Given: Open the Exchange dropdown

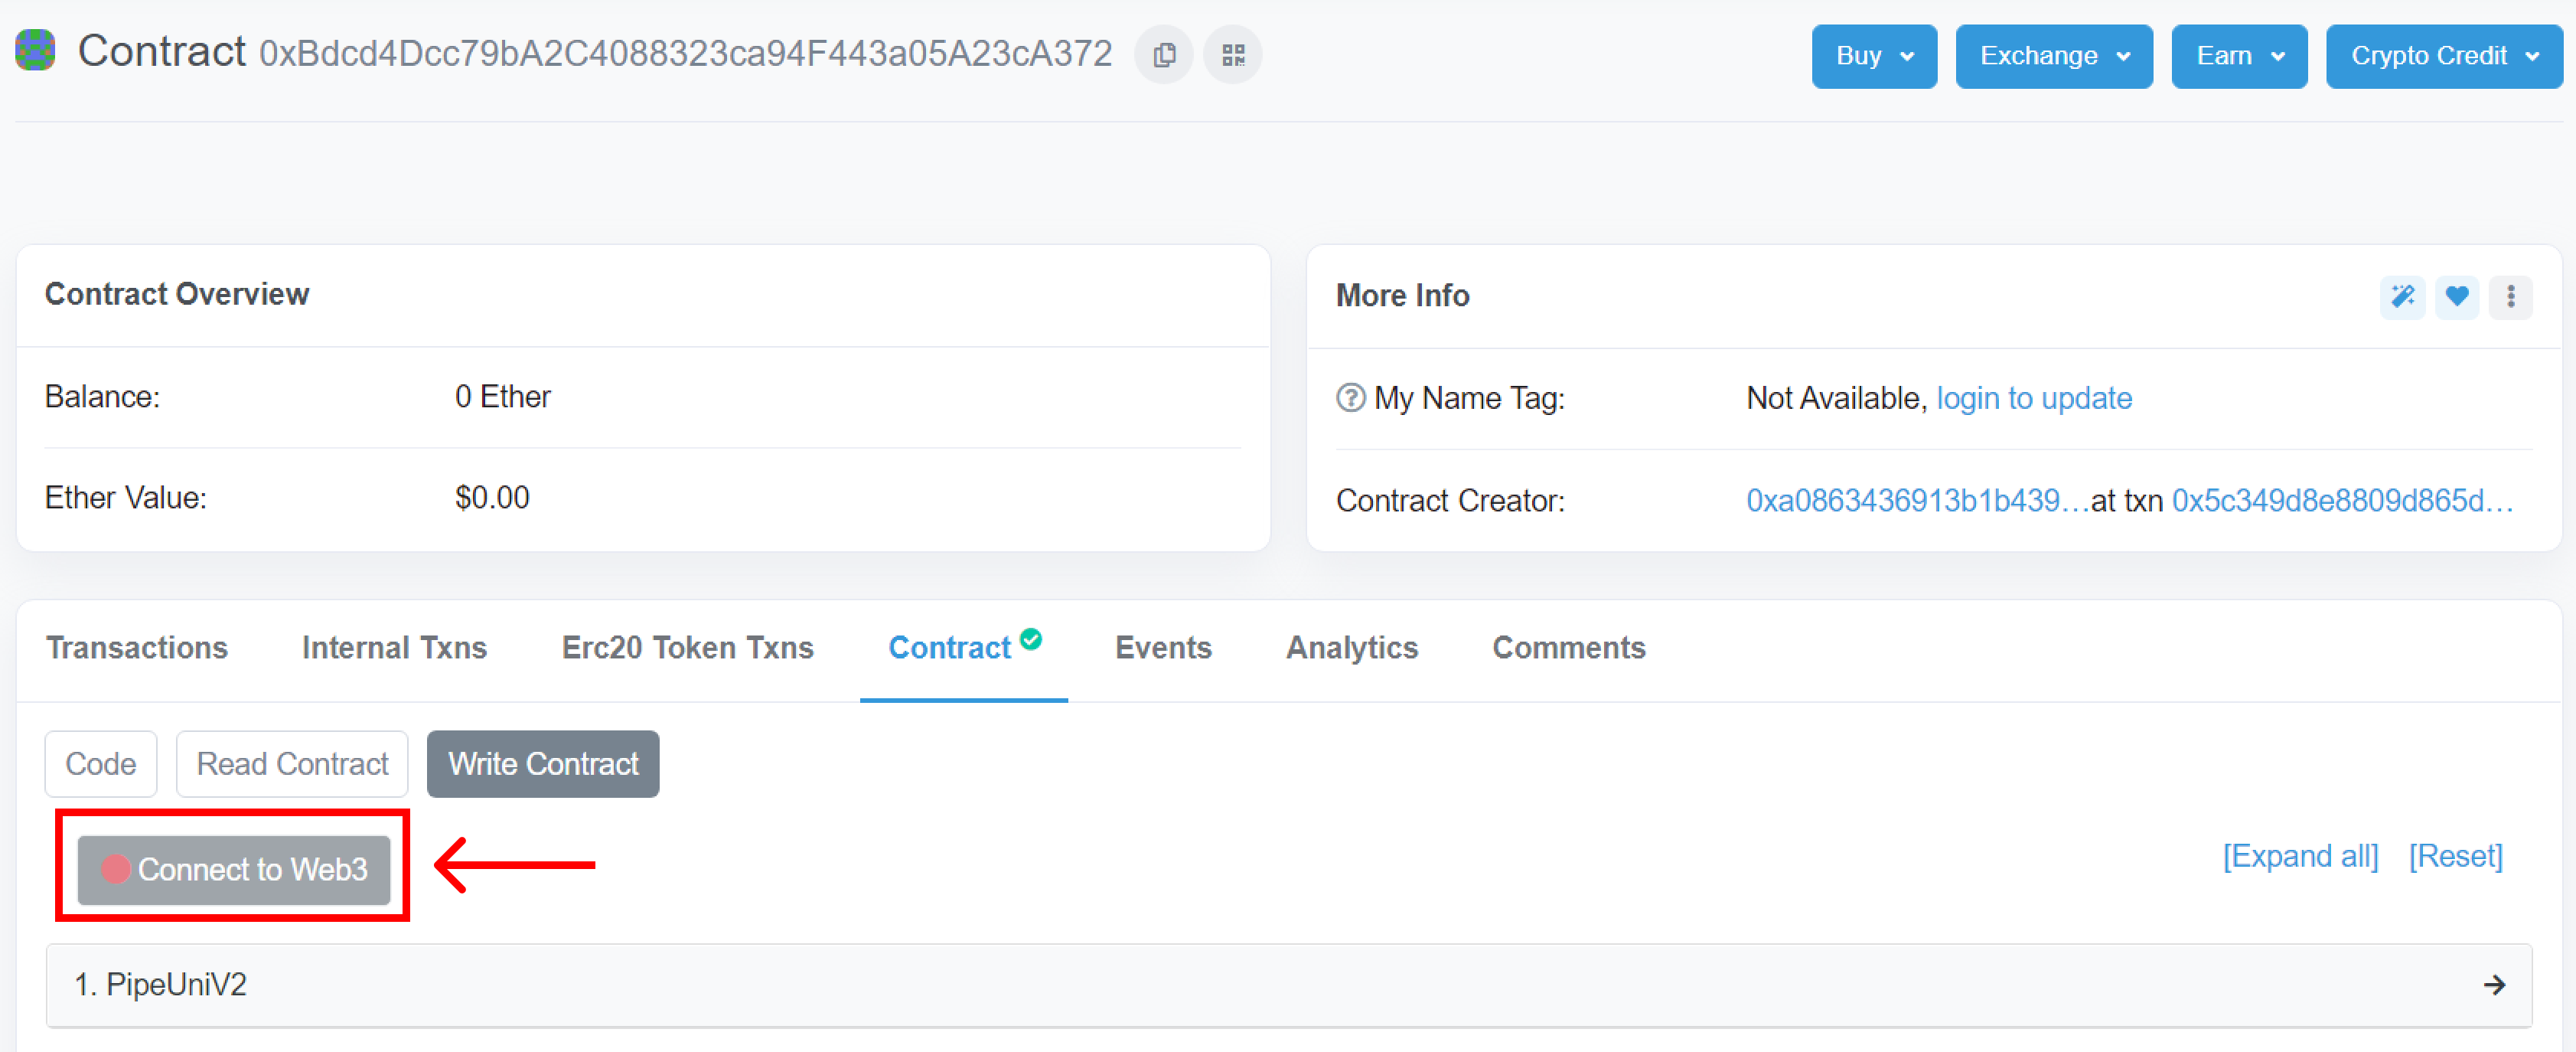Looking at the screenshot, I should (x=2054, y=56).
